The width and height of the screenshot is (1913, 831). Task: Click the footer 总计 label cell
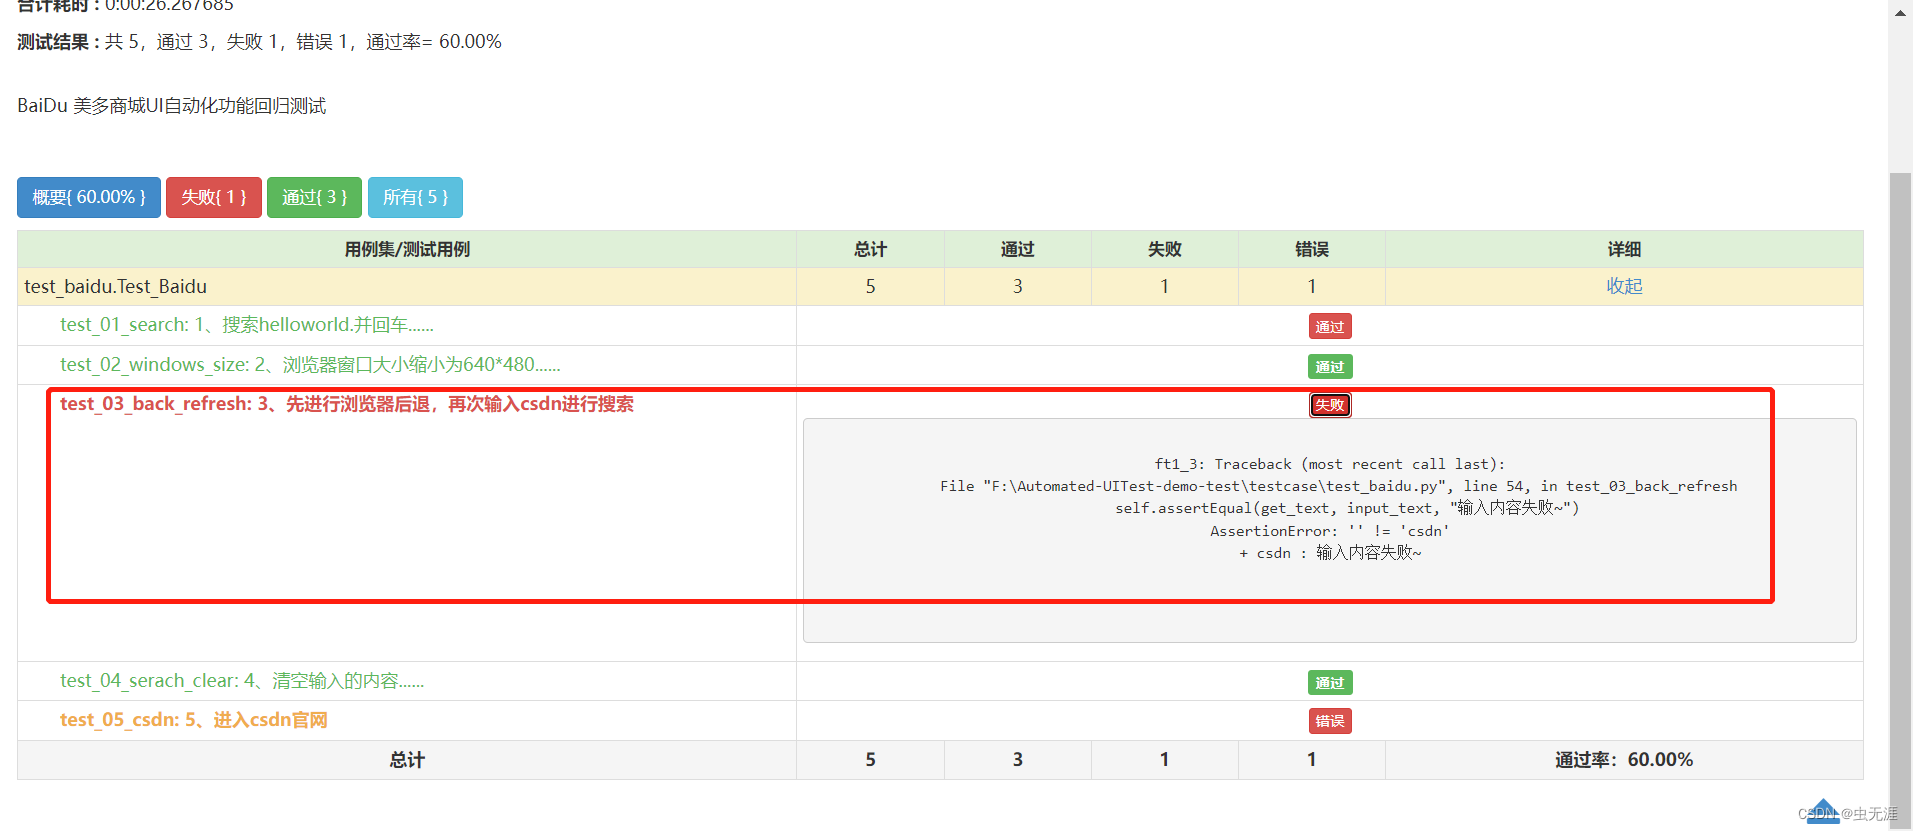pyautogui.click(x=407, y=760)
